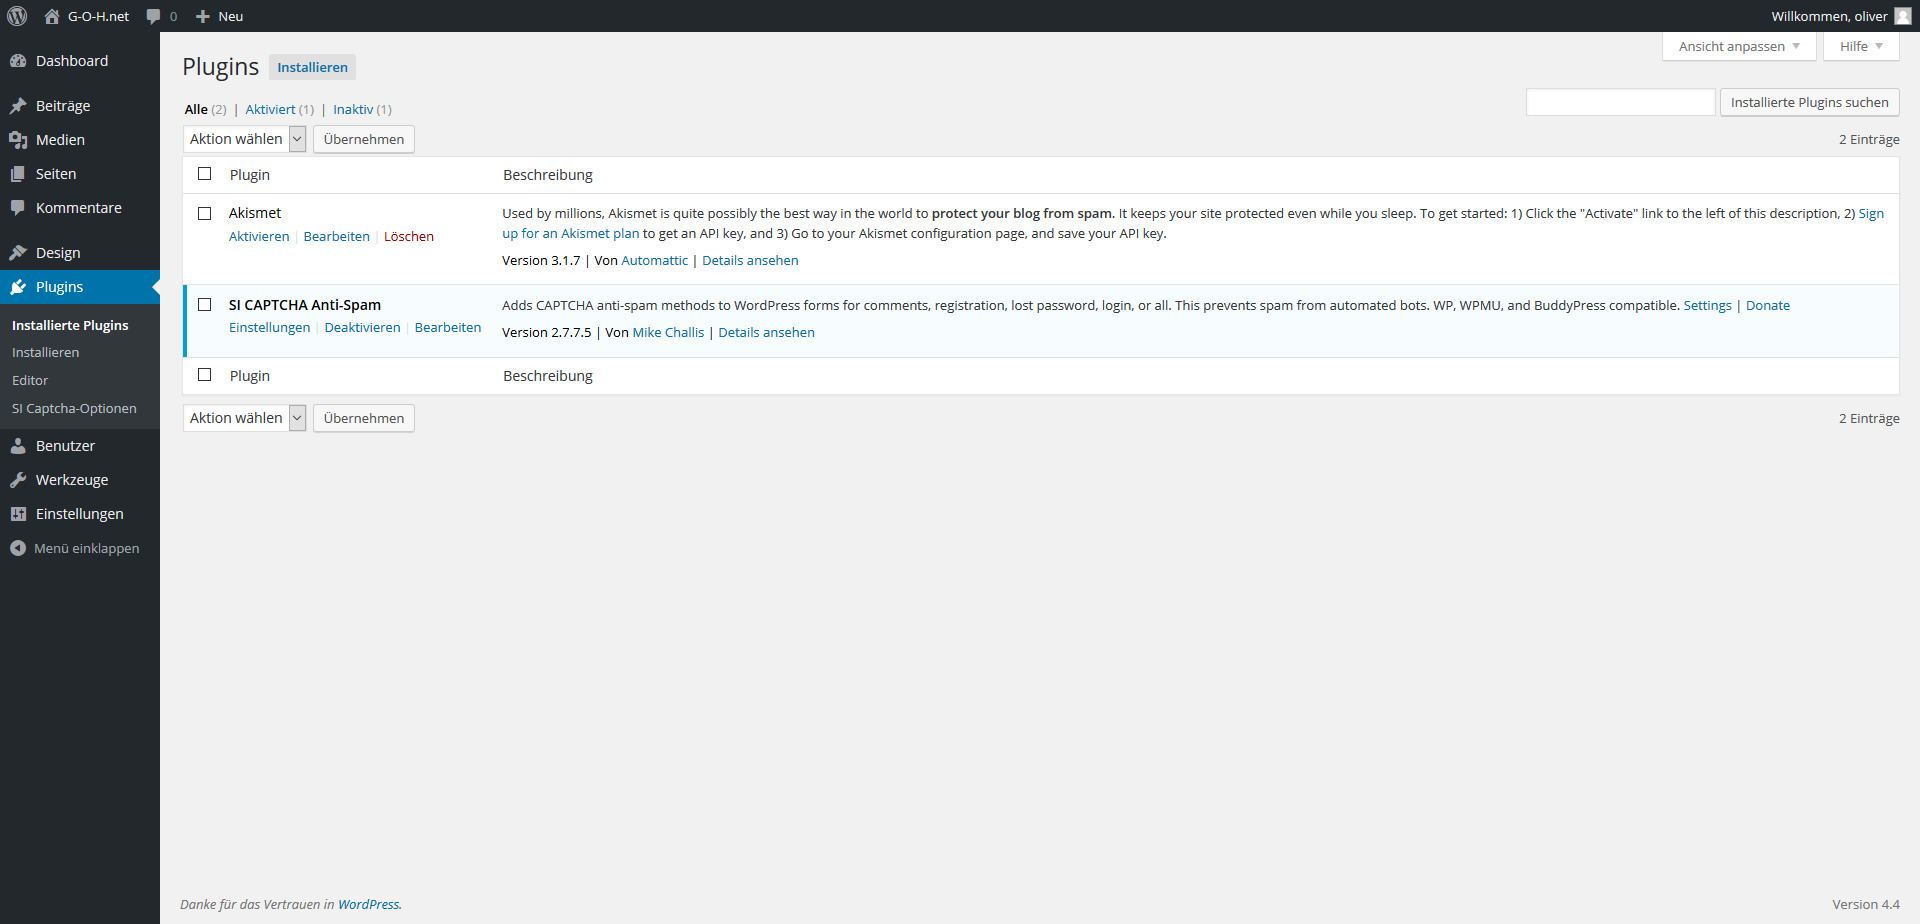Expand the Ansicht anpassen panel
This screenshot has height=924, width=1920.
coord(1739,46)
